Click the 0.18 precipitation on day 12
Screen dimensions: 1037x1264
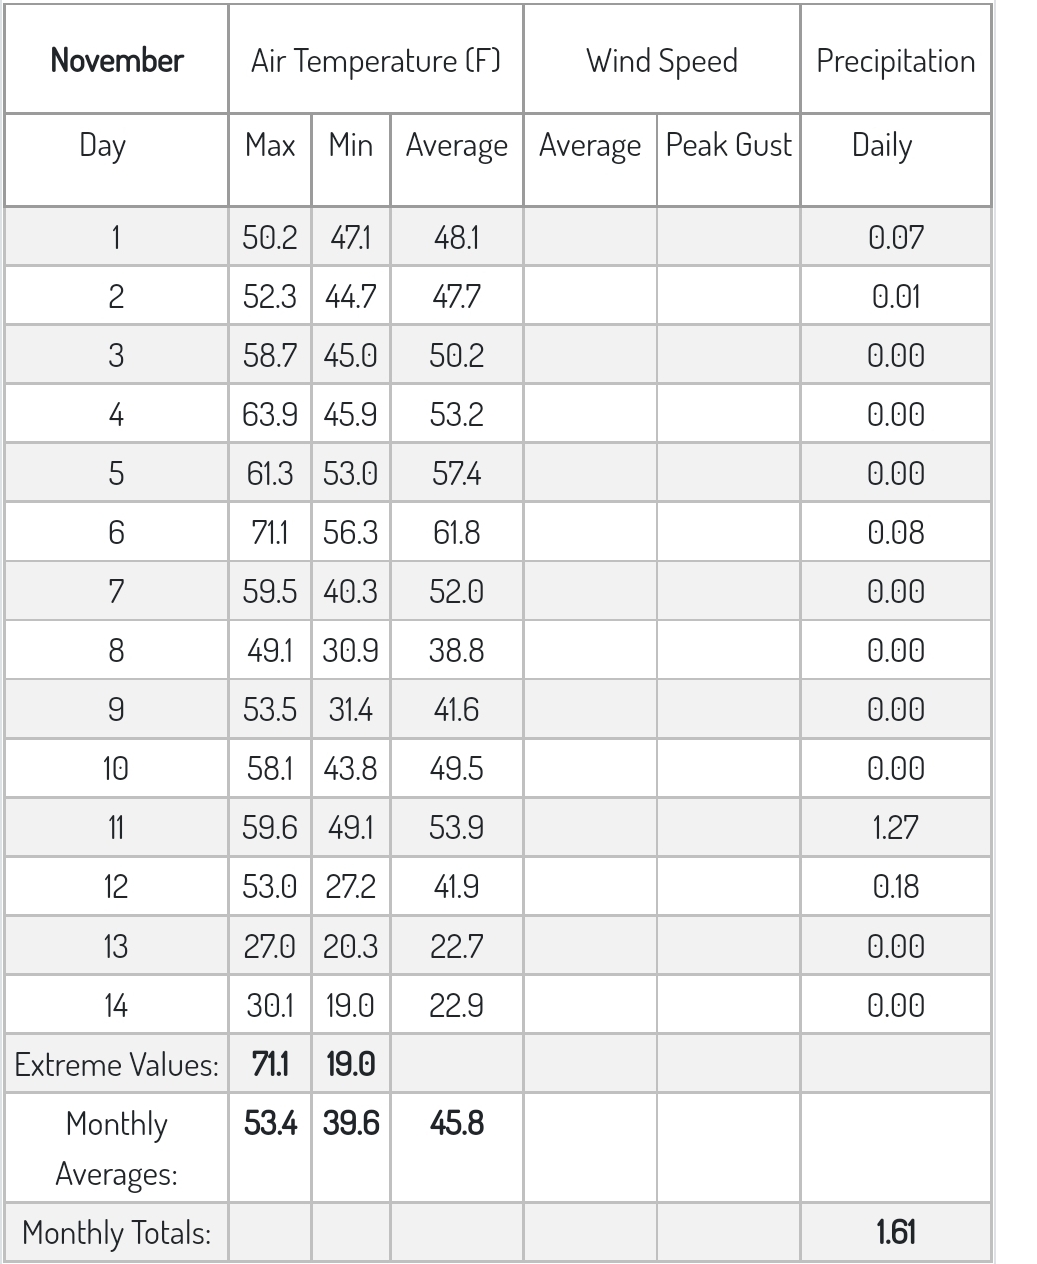click(x=895, y=886)
